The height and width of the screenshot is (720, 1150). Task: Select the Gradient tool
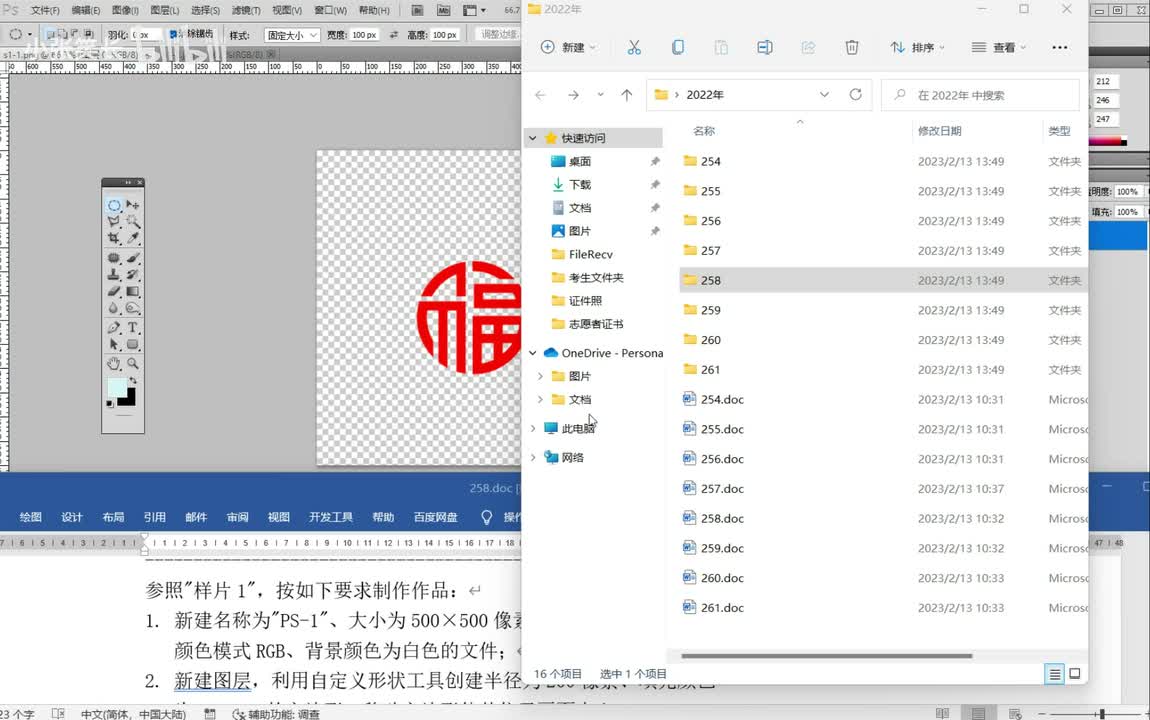(x=133, y=292)
